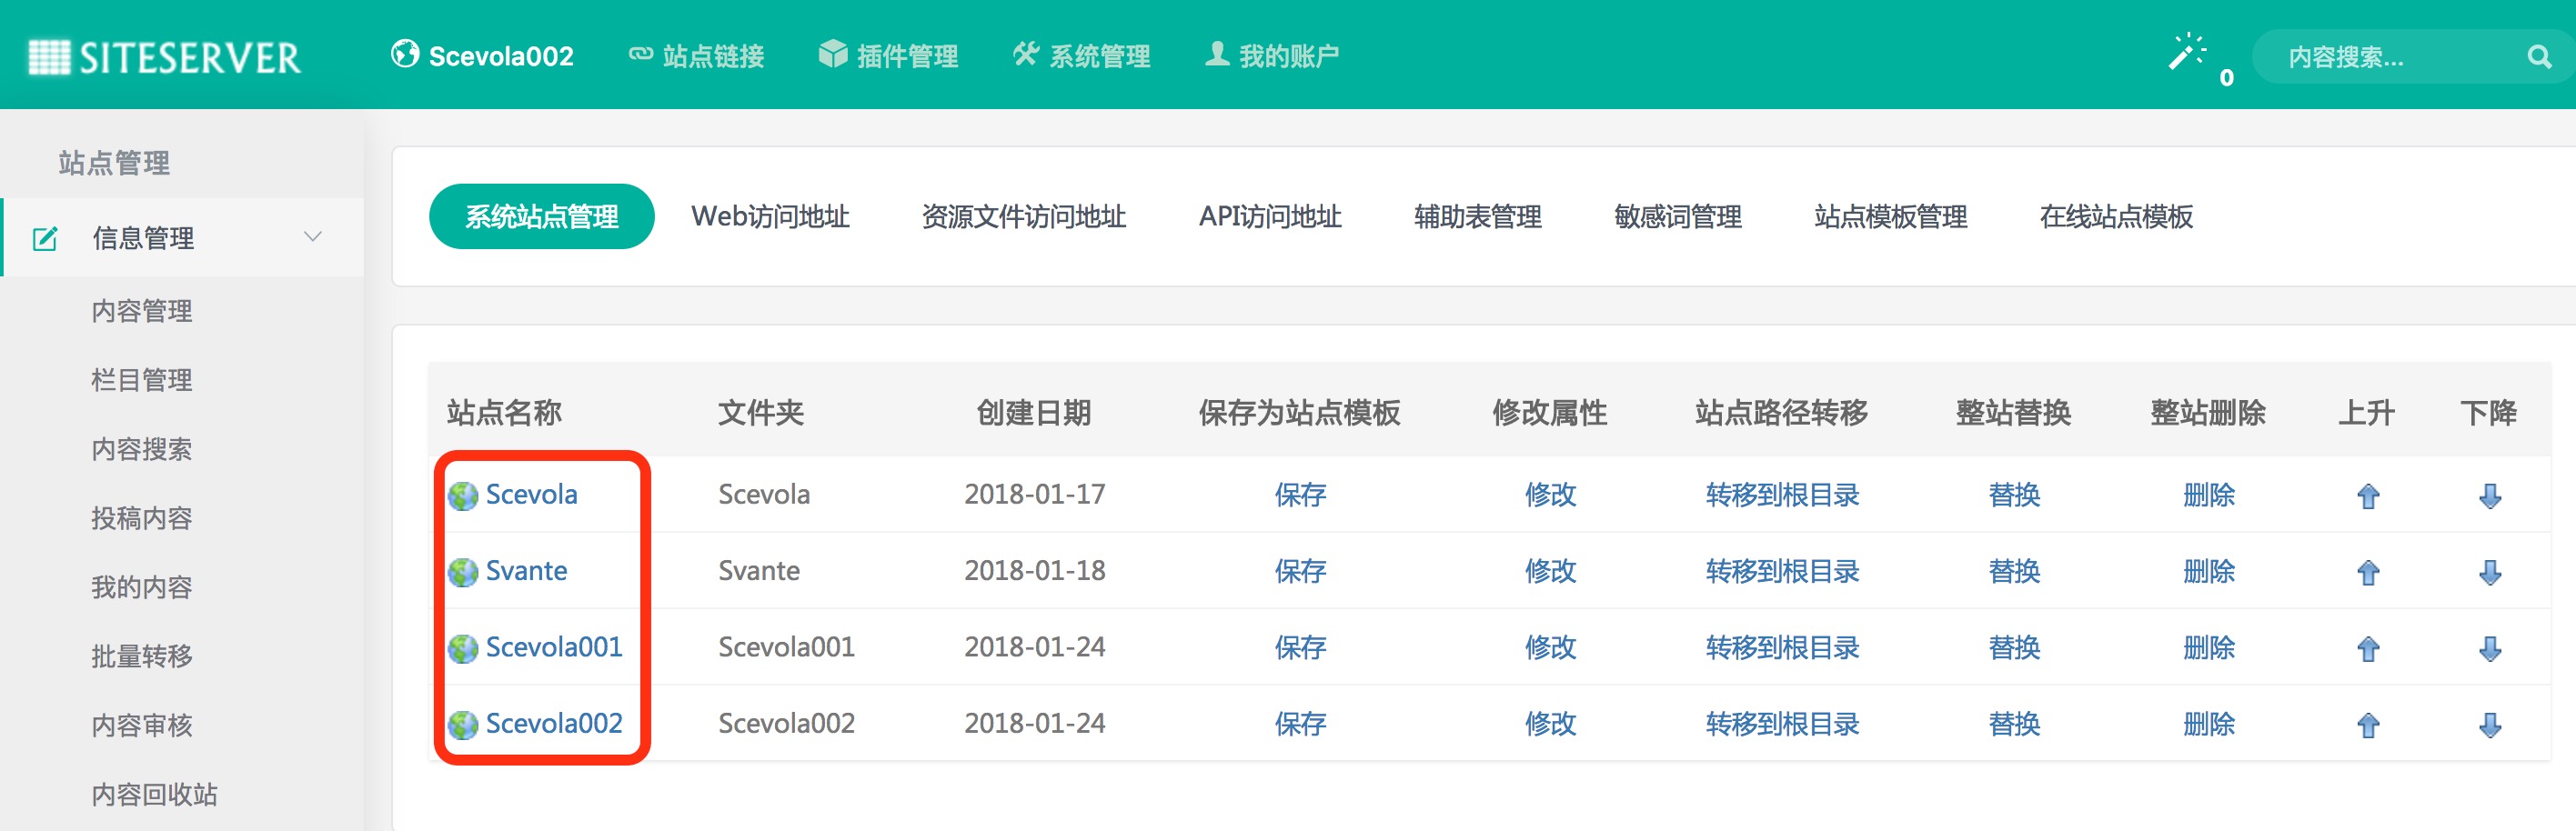The height and width of the screenshot is (831, 2576).
Task: Open the Svante site link
Action: [527, 570]
